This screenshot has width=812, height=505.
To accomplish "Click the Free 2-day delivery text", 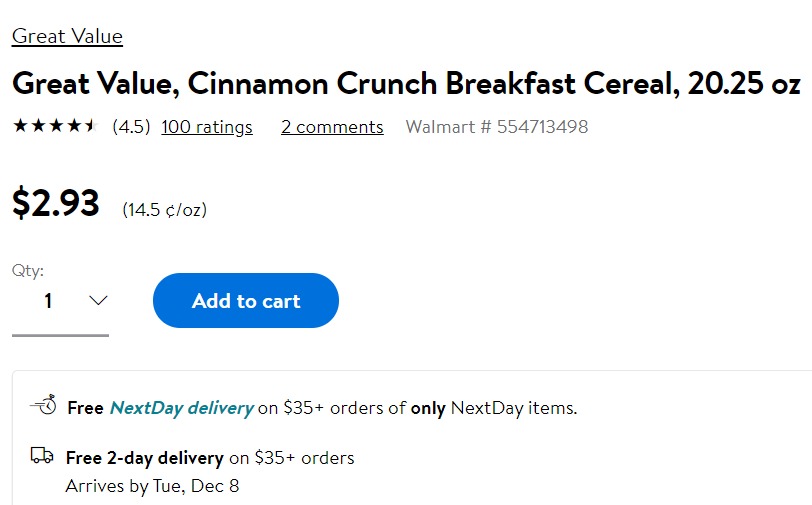I will tap(144, 458).
